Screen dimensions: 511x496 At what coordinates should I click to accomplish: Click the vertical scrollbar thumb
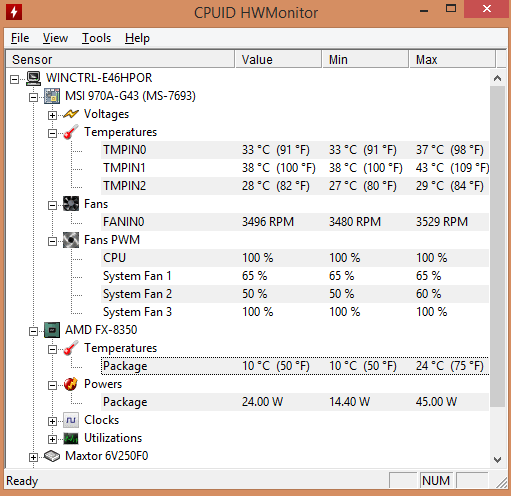[x=497, y=247]
